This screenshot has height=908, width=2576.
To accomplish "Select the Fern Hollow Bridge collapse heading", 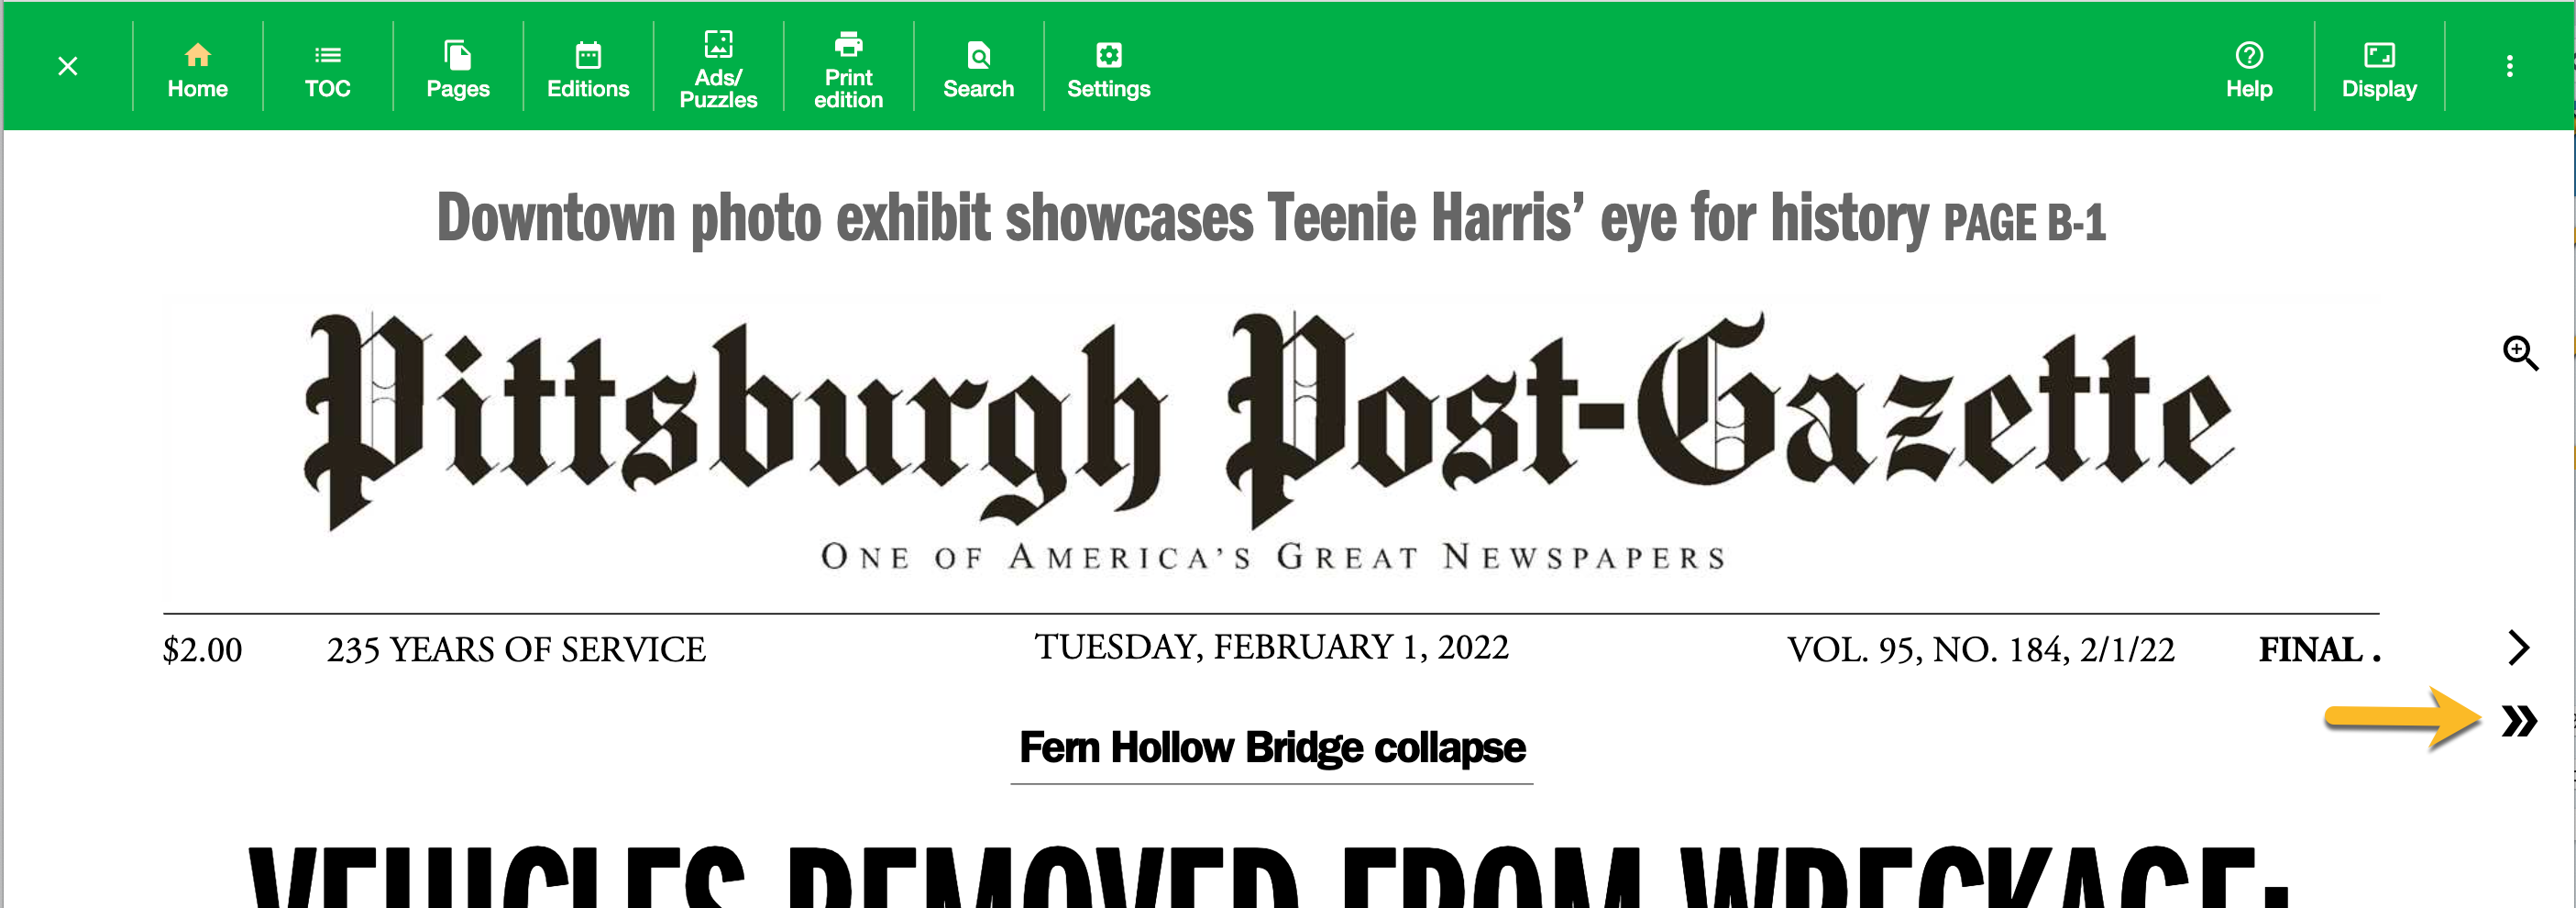I will click(1271, 748).
